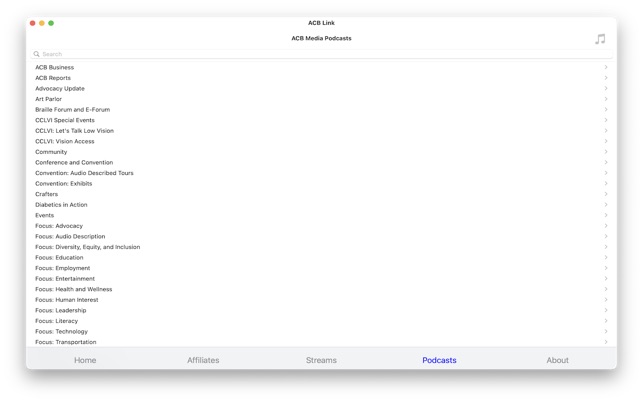Click the red close window button

click(x=32, y=23)
